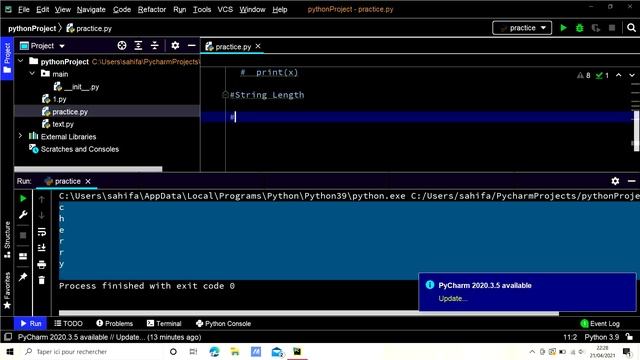Expand all icon in Project panel toolbar

point(138,46)
